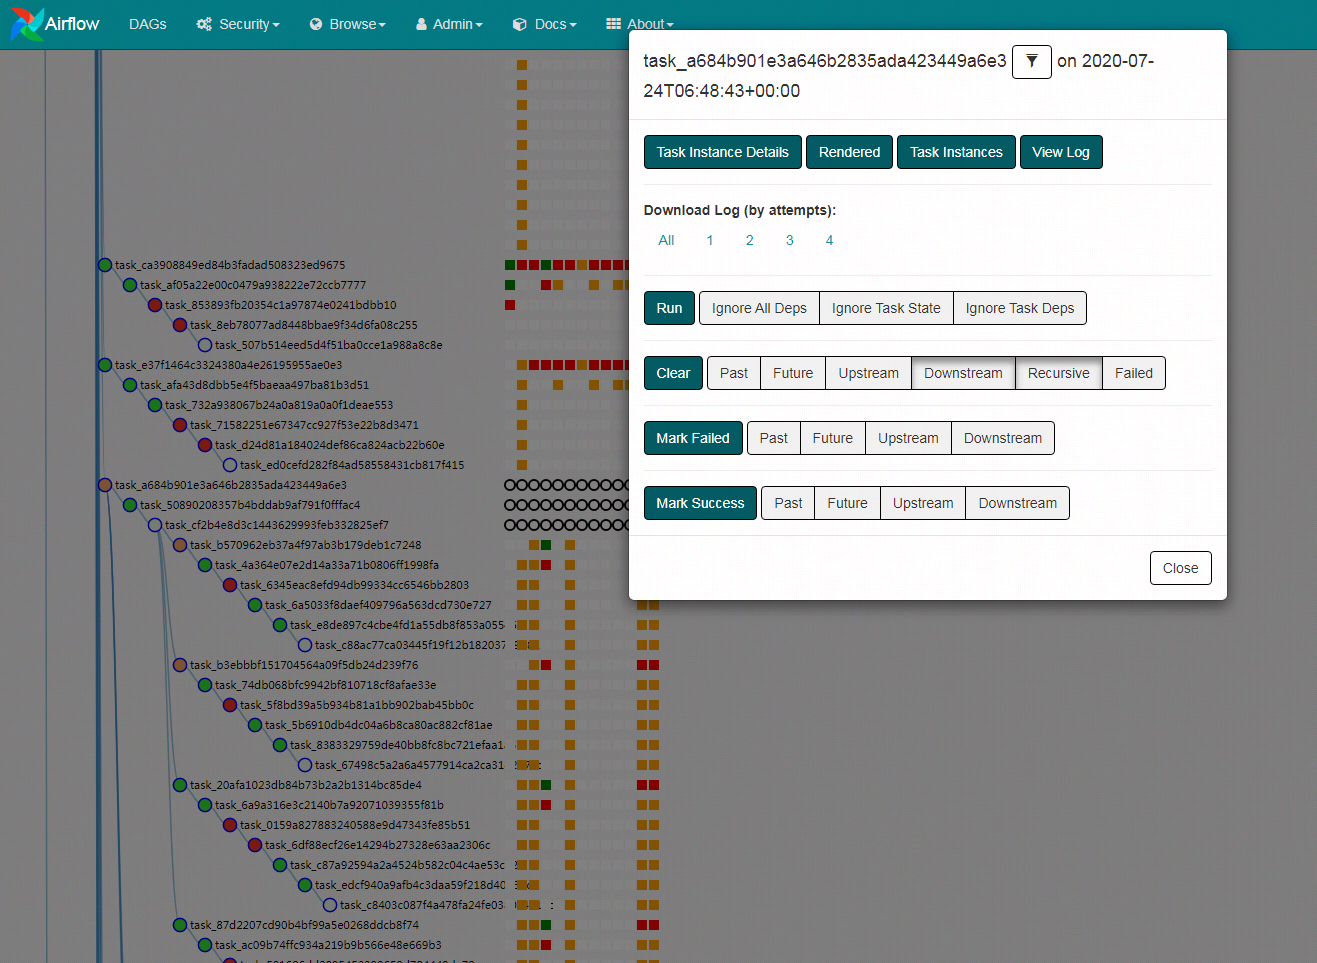Click the Mark Failed button
1317x963 pixels.
point(693,438)
